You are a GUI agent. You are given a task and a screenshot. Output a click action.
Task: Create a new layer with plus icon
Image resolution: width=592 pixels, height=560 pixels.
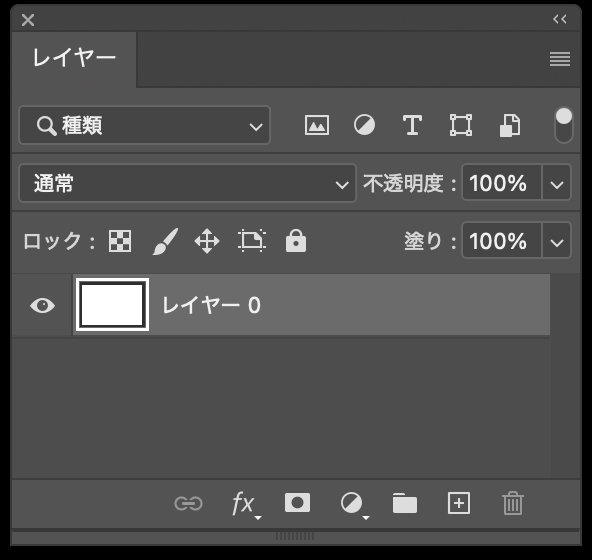(x=459, y=503)
